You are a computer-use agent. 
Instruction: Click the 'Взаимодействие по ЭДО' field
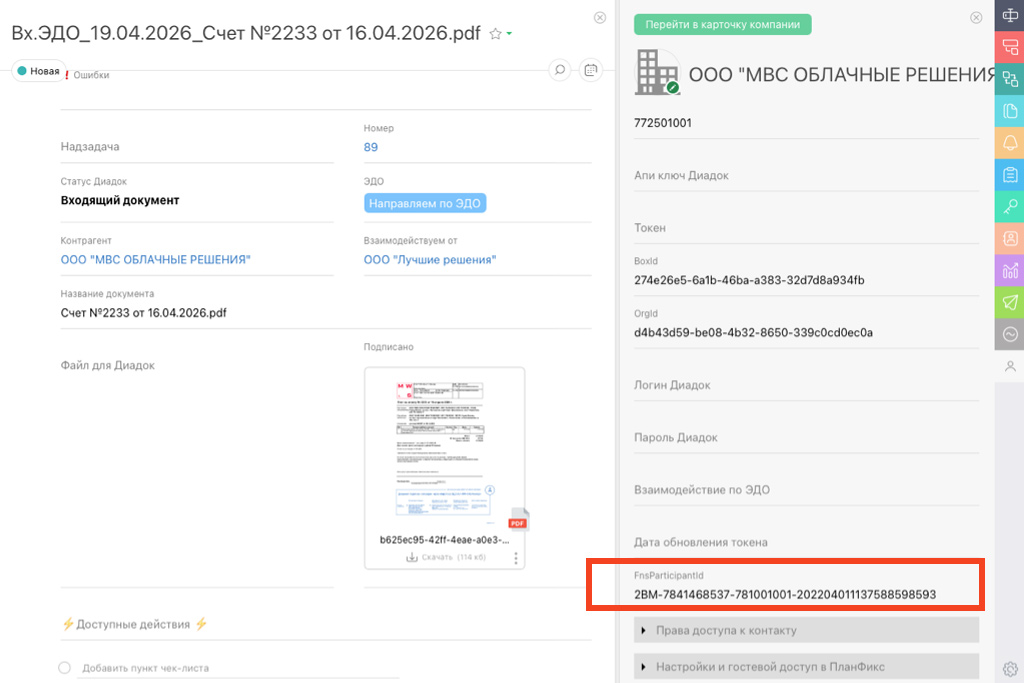807,489
